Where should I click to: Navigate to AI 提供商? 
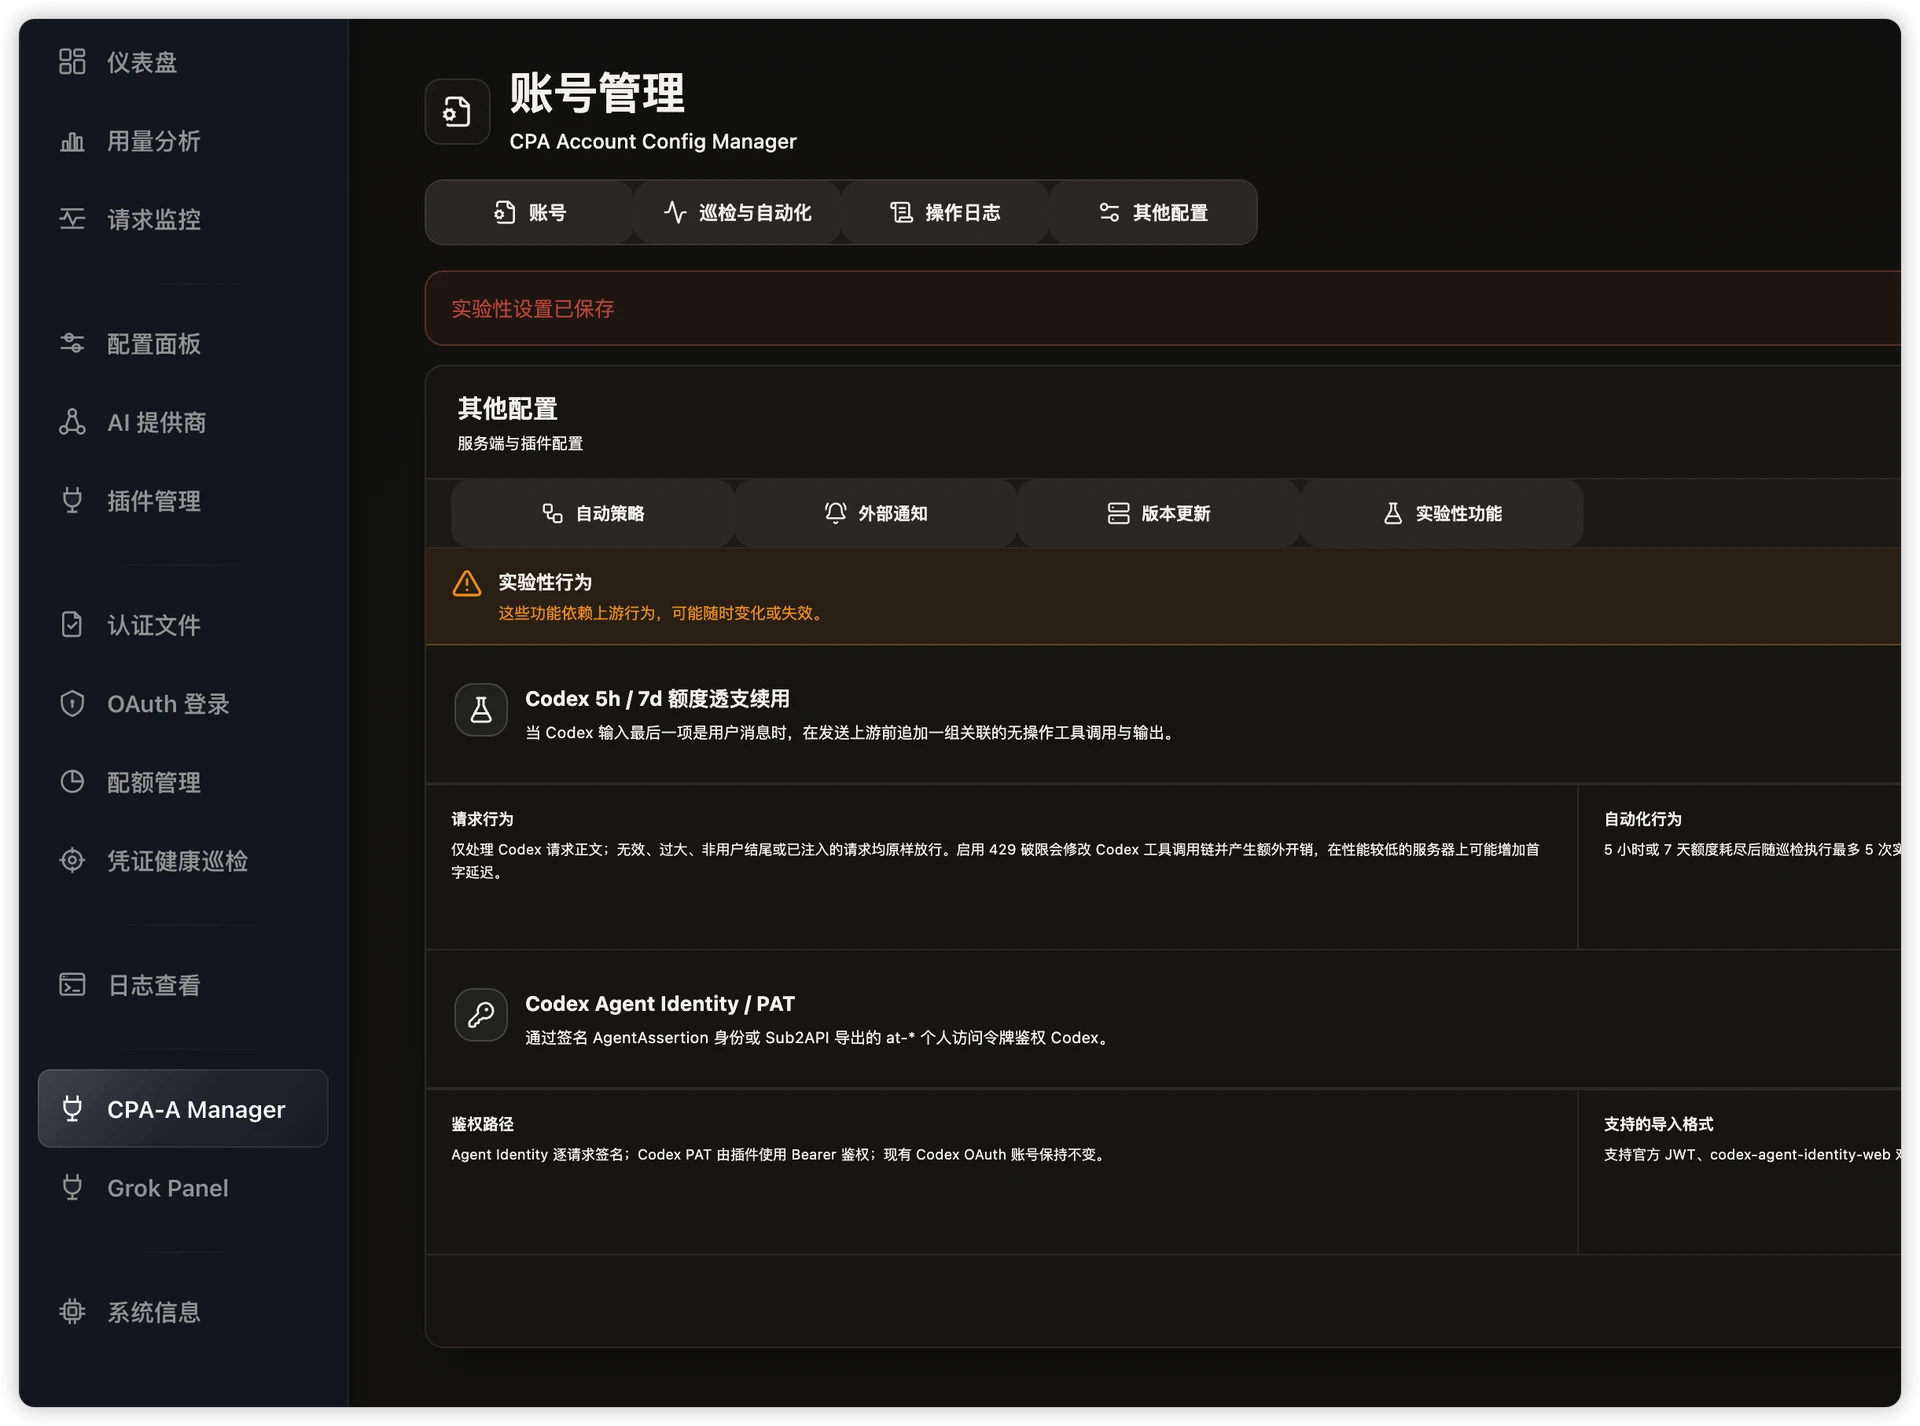[x=183, y=422]
